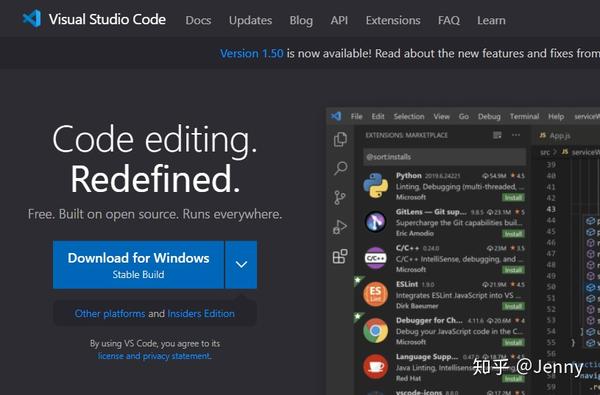Click the Visual Studio Code logo icon
Viewport: 600px width, 395px height.
pos(31,19)
